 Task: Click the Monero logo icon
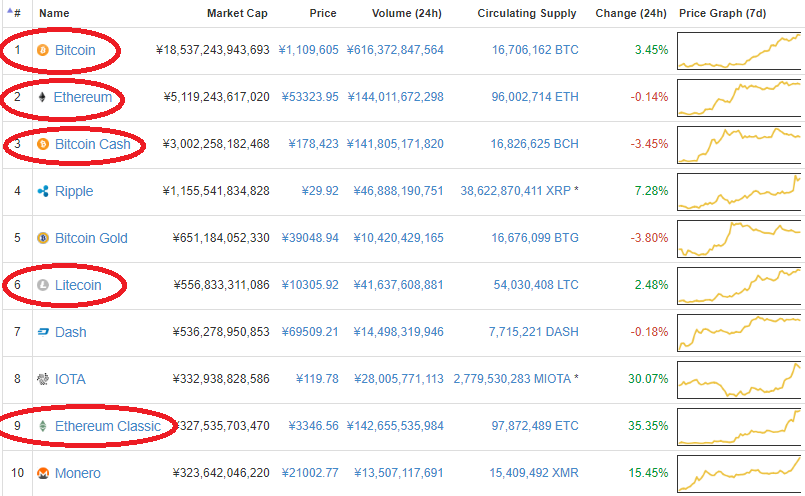(x=43, y=473)
